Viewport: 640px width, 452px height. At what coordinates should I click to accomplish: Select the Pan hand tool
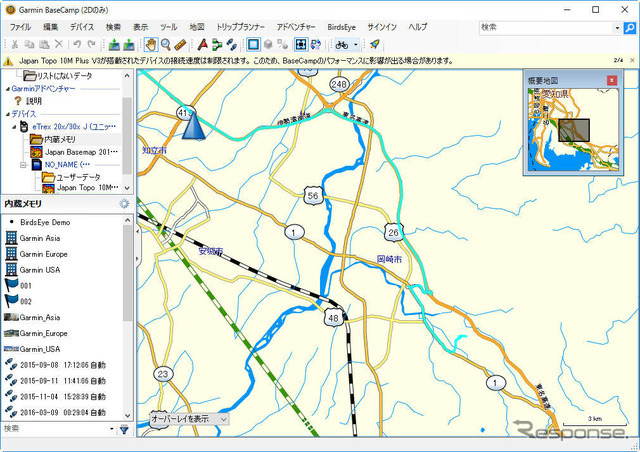[x=151, y=44]
